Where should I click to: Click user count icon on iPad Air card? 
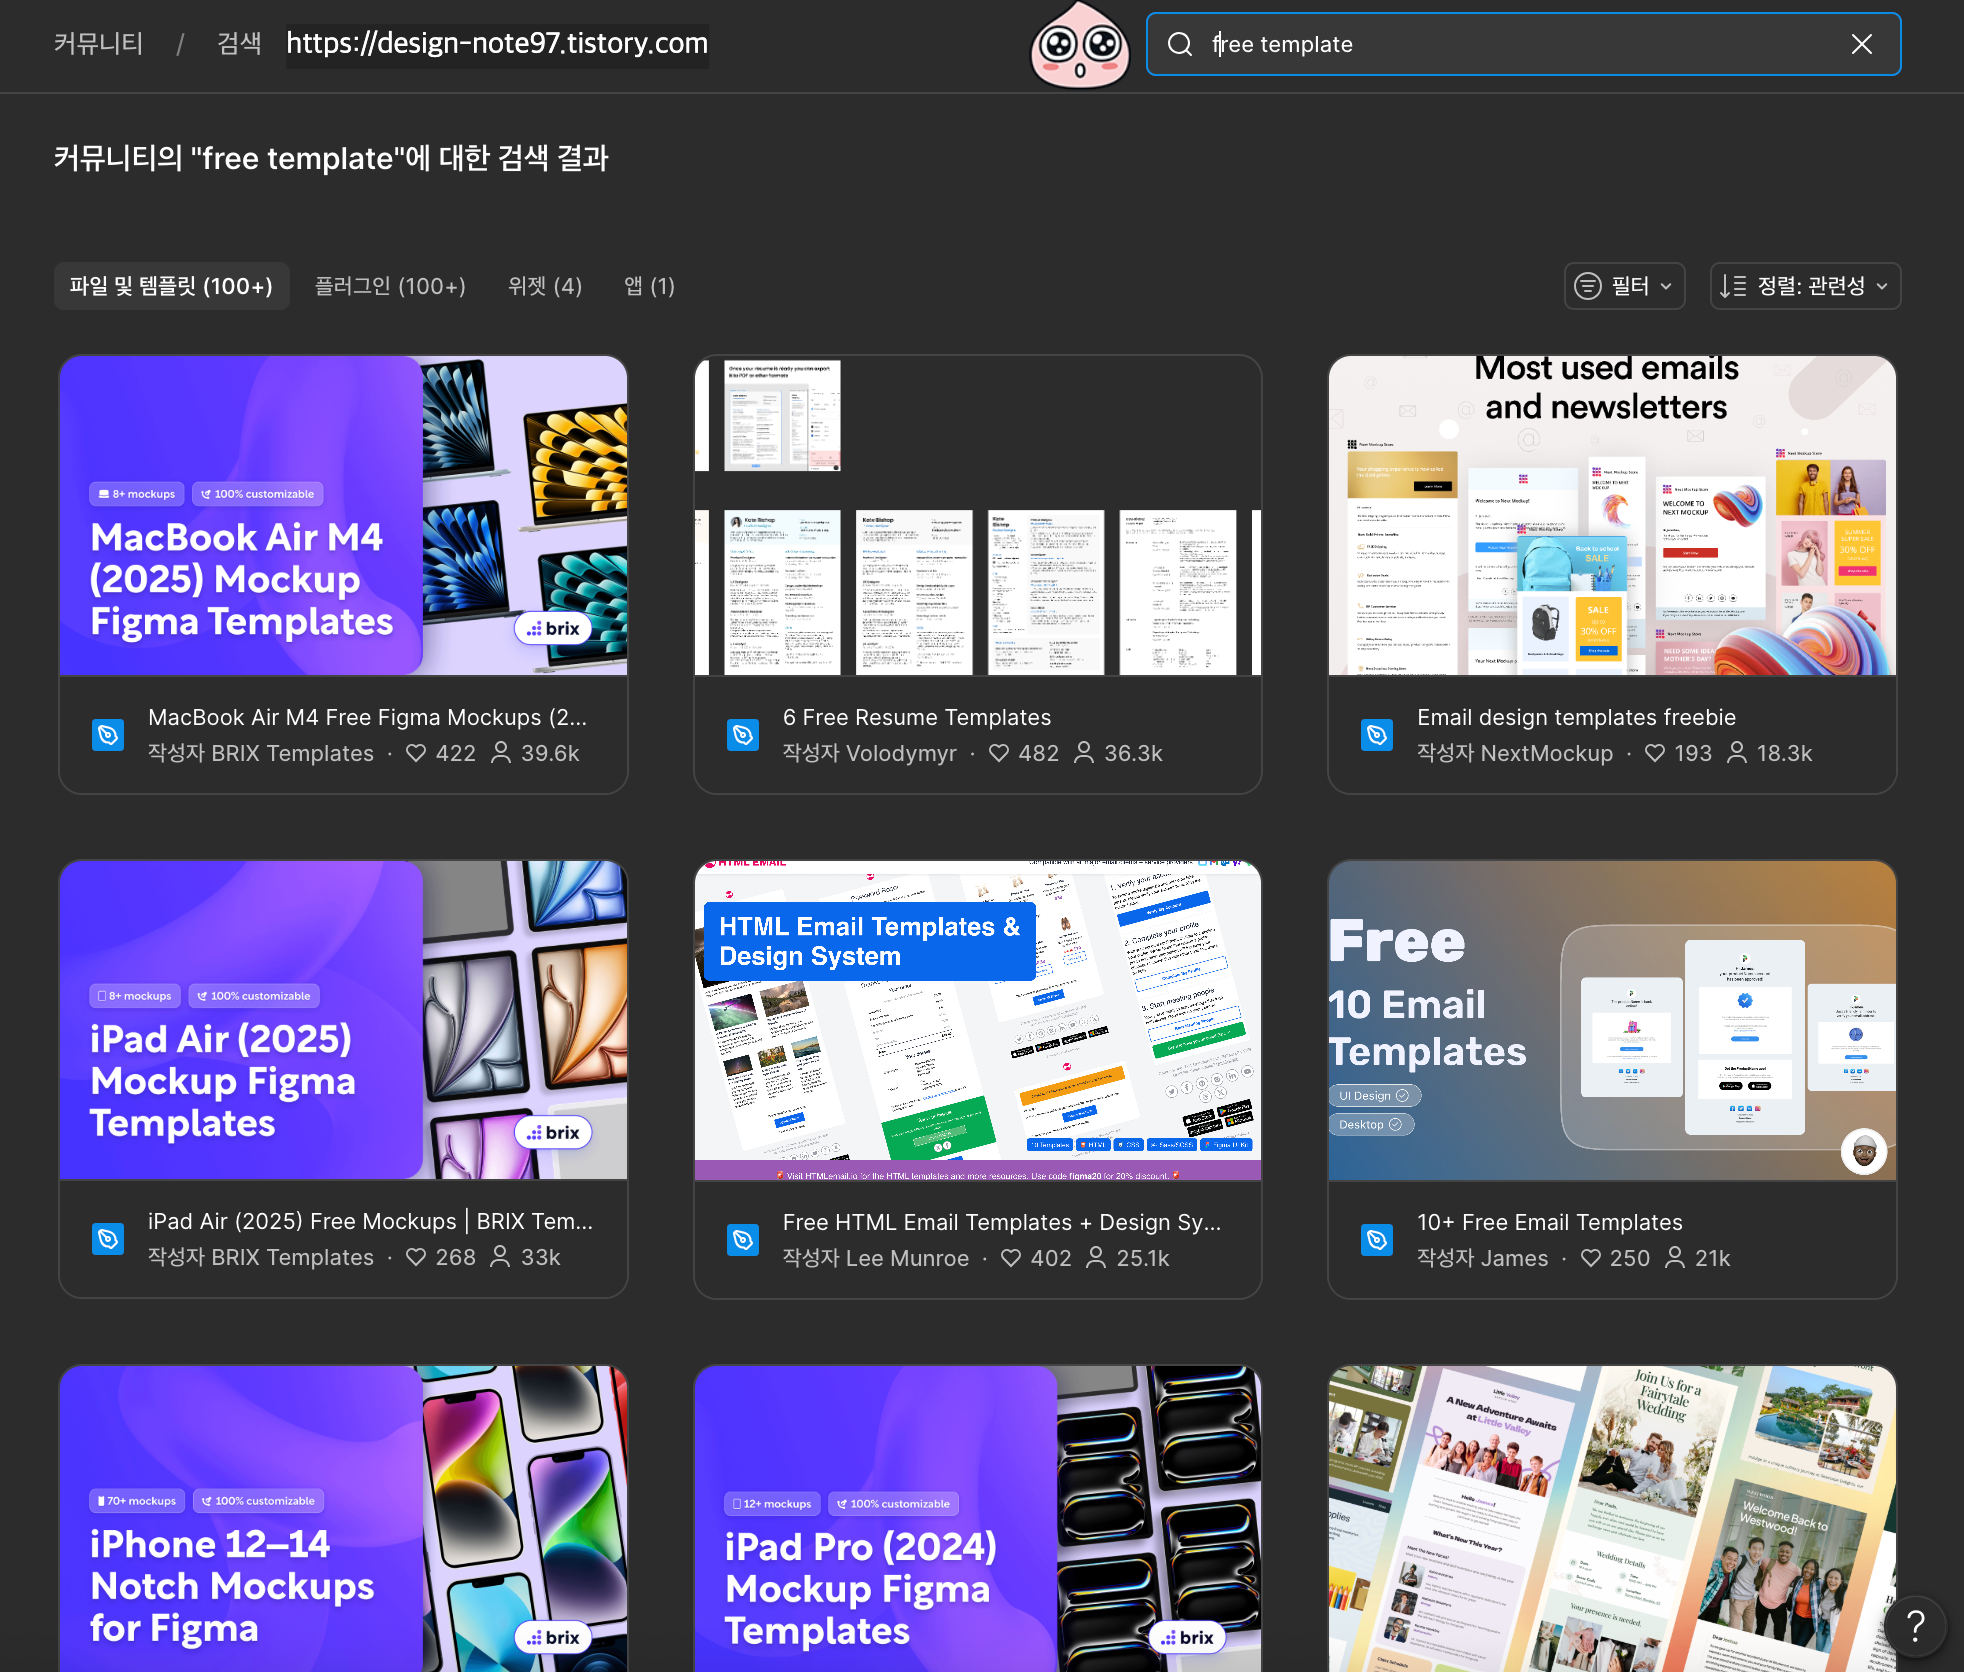coord(500,1257)
